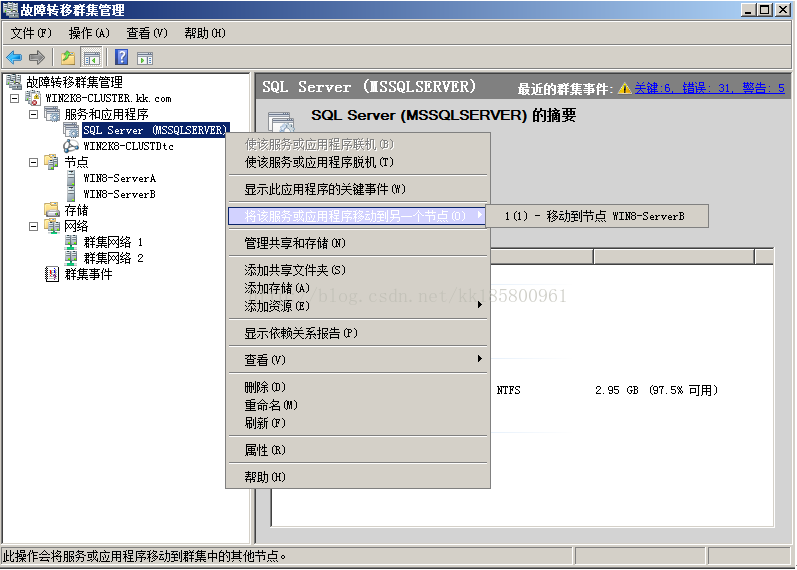Open the recent cluster events link 关键:6, 错误:31, 警告:5
Viewport: 797px width, 570px height.
(710, 88)
